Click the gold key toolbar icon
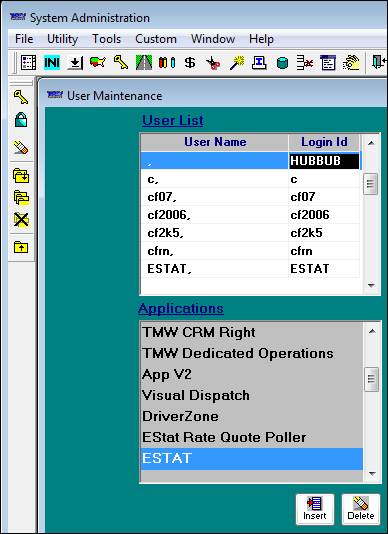388x534 pixels. coord(121,63)
